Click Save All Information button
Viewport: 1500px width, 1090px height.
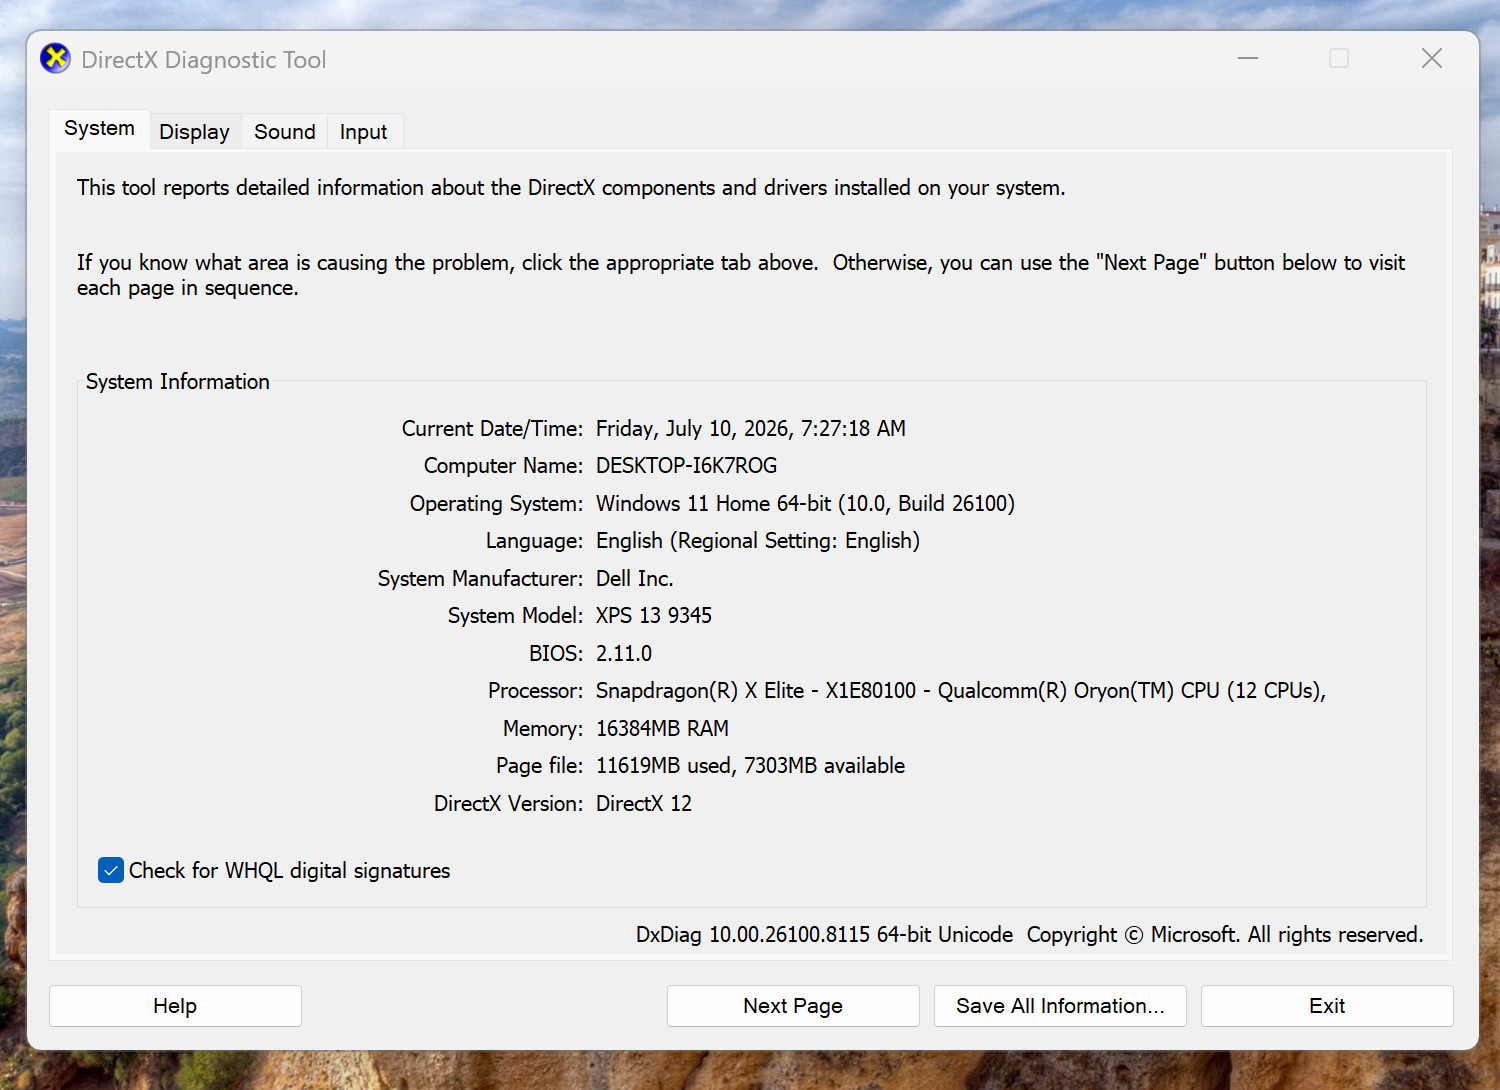1060,1006
